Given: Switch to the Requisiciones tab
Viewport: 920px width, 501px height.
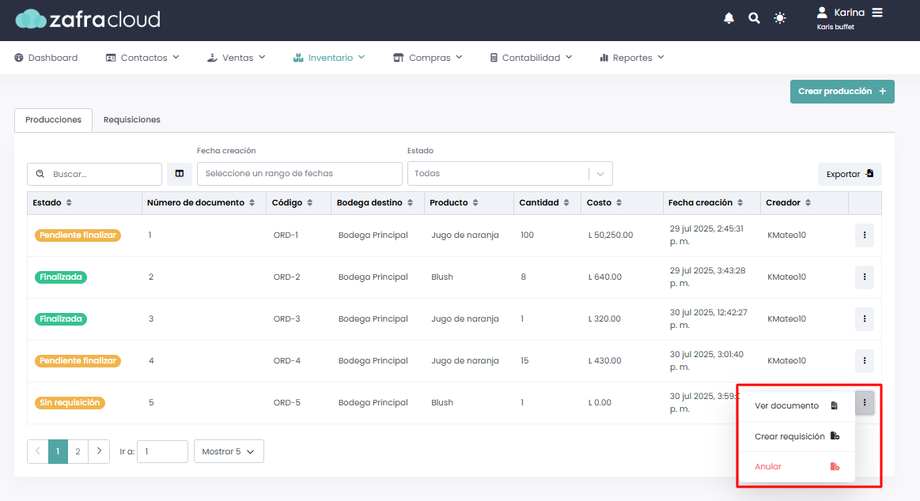Looking at the screenshot, I should 132,120.
